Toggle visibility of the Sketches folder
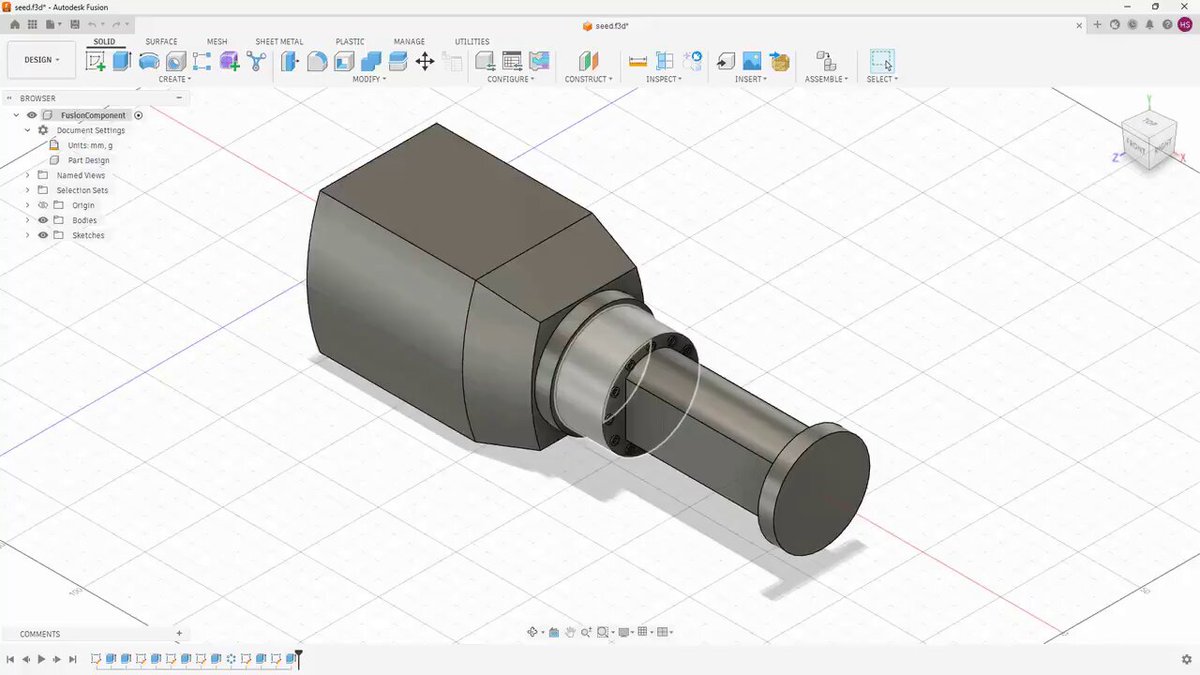Viewport: 1200px width, 675px height. 43,235
